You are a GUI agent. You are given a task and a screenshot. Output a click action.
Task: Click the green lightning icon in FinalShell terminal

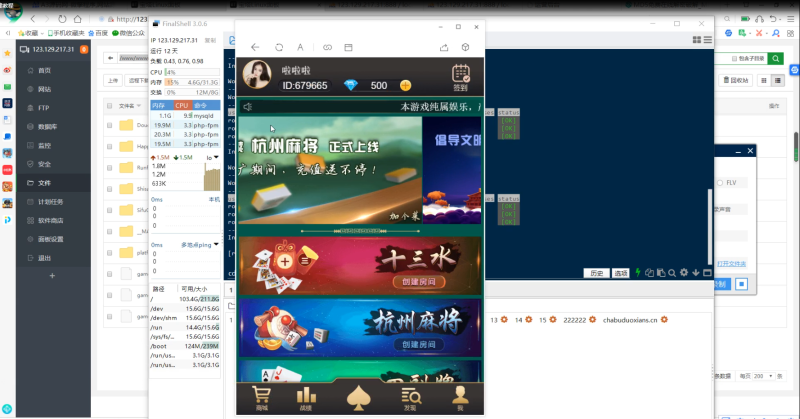tap(638, 273)
